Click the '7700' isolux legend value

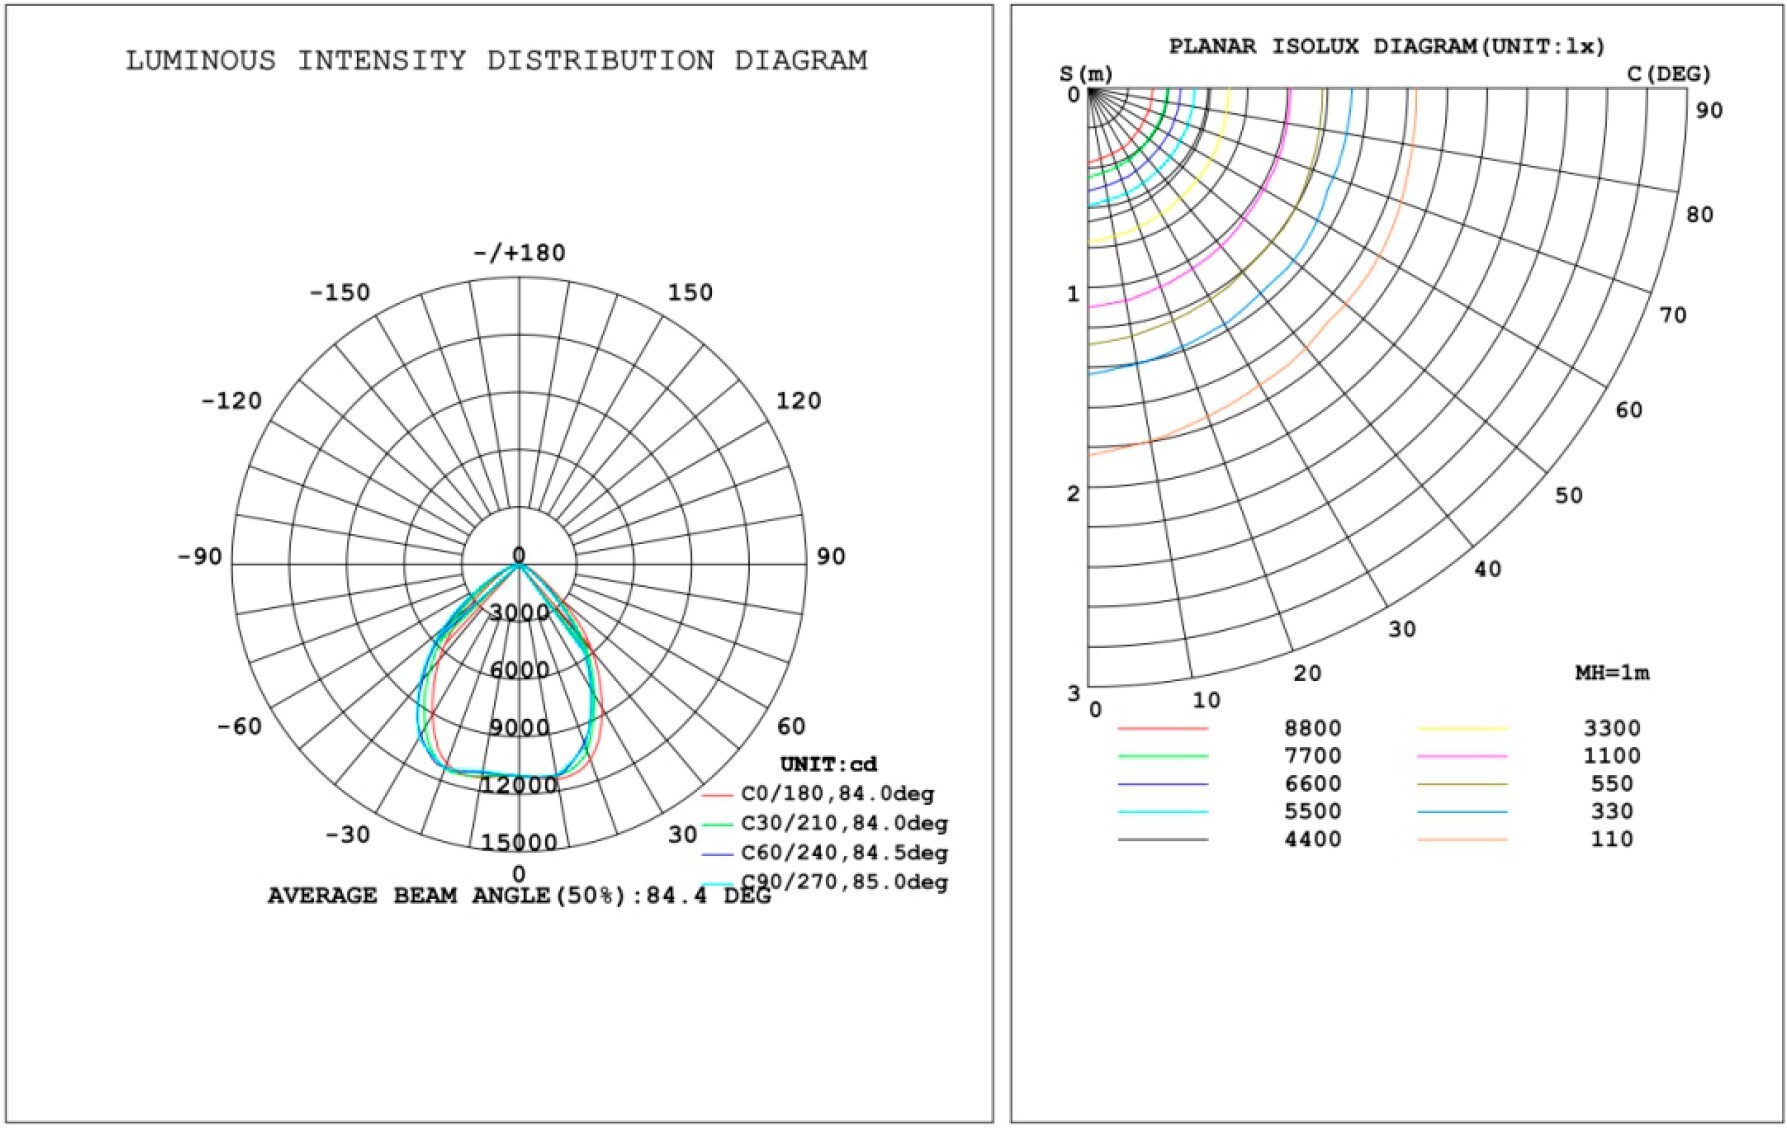(1313, 756)
